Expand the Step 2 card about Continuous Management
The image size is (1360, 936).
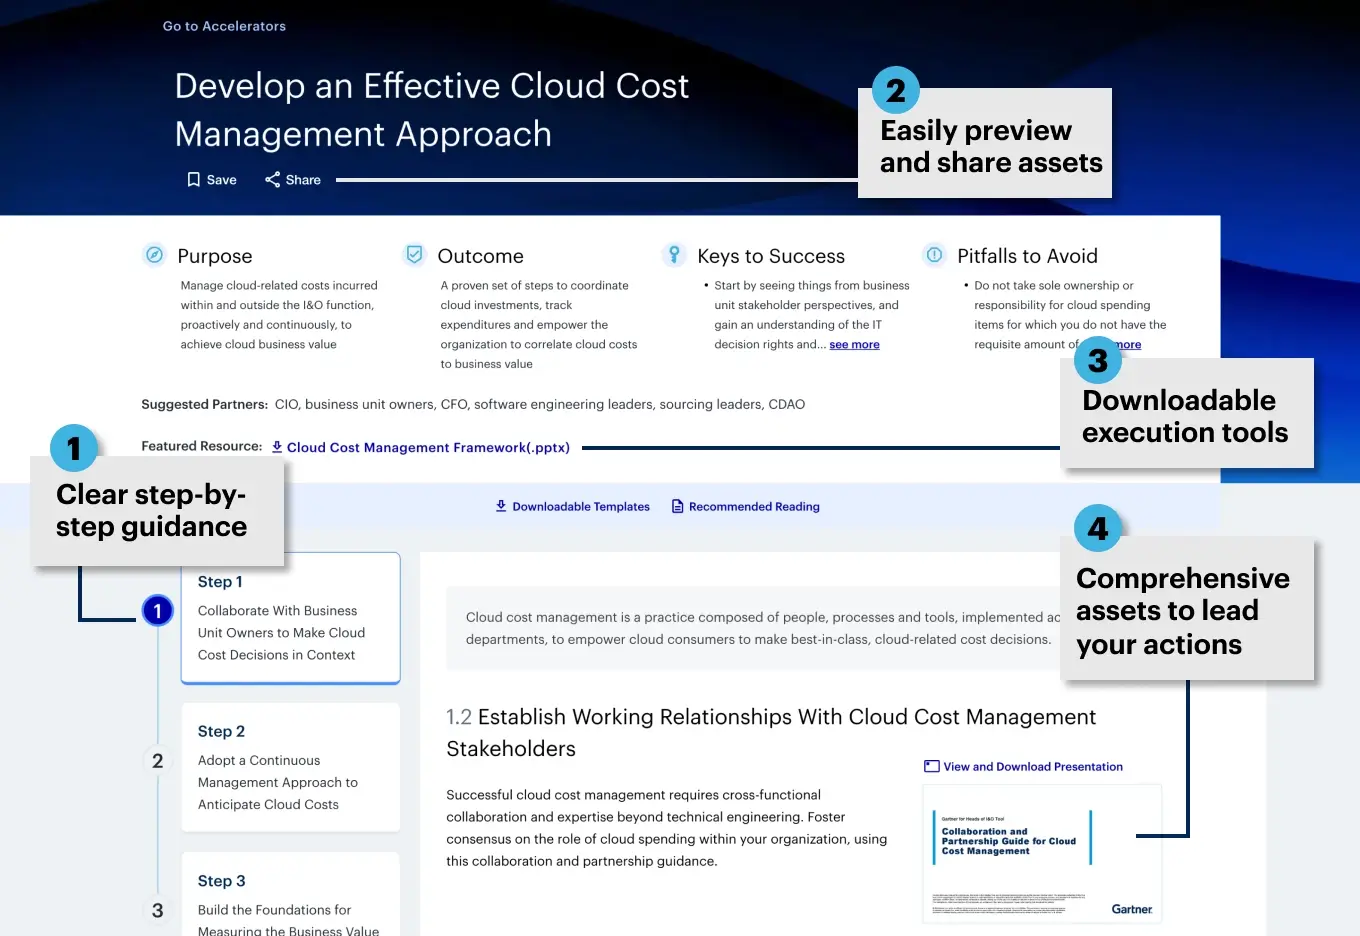coord(290,767)
